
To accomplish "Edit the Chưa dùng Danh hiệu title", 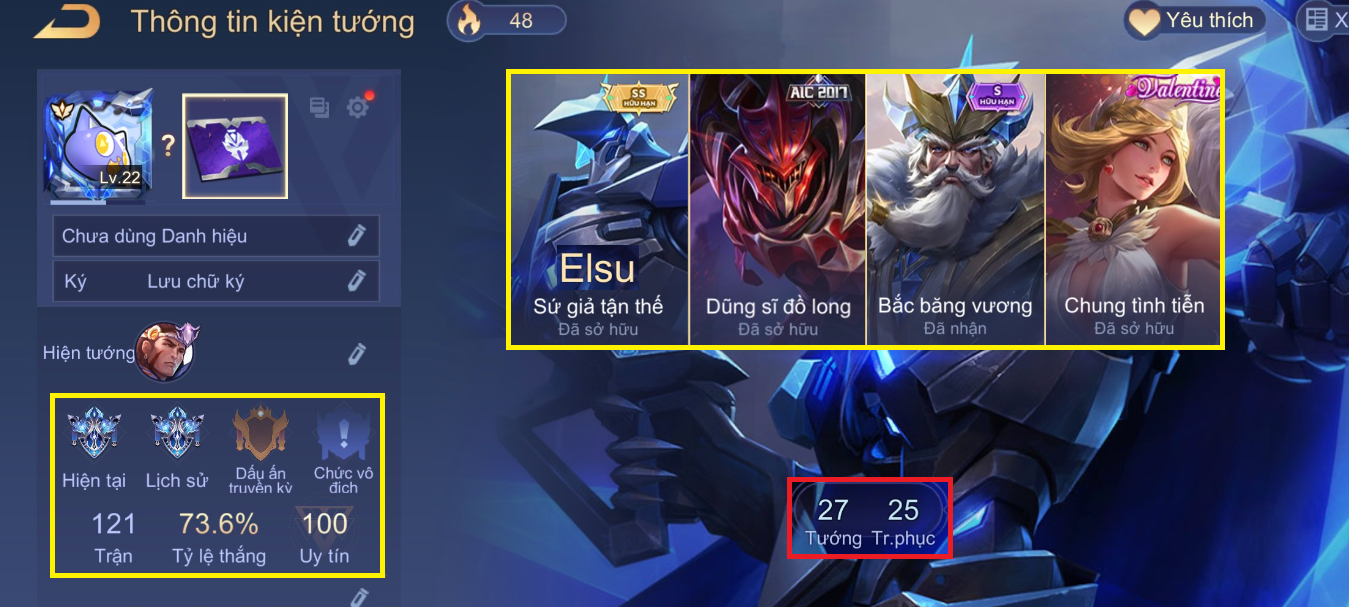I will 216,236.
